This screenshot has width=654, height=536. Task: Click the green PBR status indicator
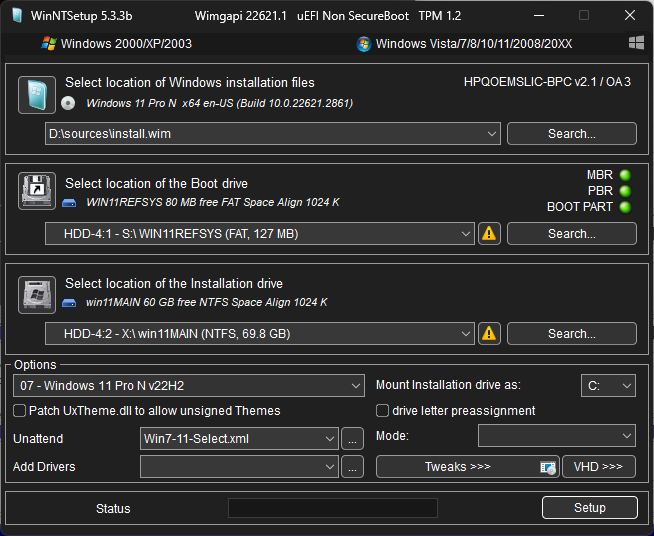coord(625,191)
